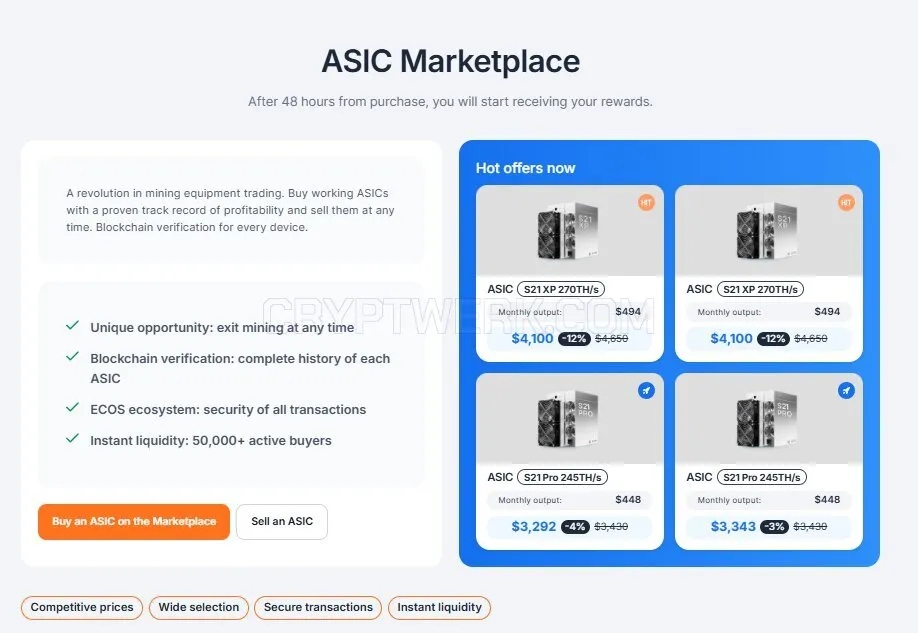Click the -4% discount badge
This screenshot has width=918, height=633.
pyautogui.click(x=575, y=526)
